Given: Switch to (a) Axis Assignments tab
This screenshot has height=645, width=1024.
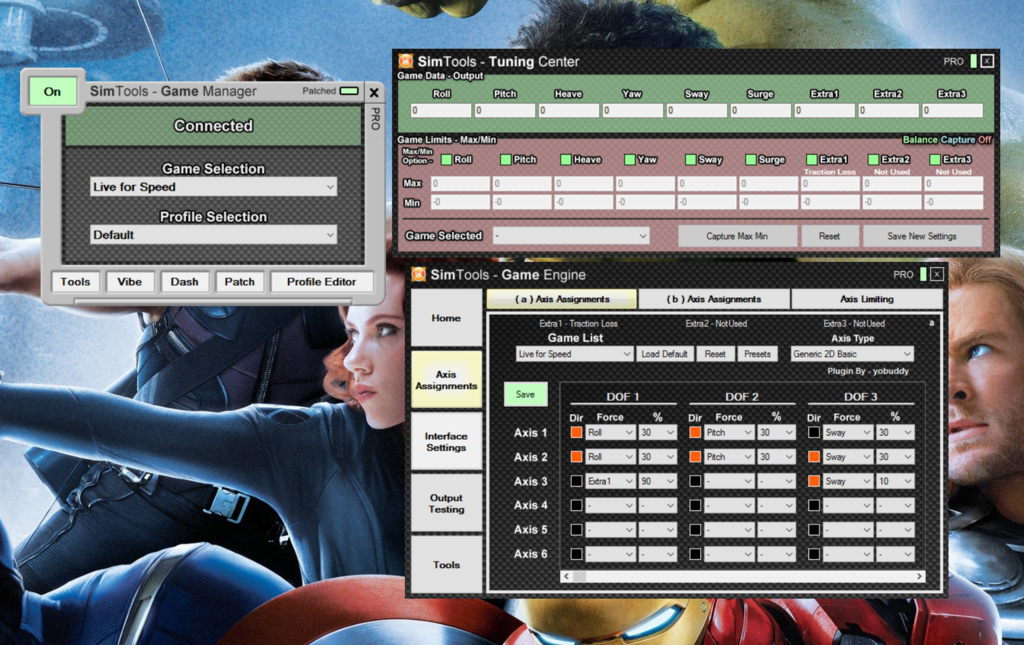Looking at the screenshot, I should pyautogui.click(x=562, y=299).
